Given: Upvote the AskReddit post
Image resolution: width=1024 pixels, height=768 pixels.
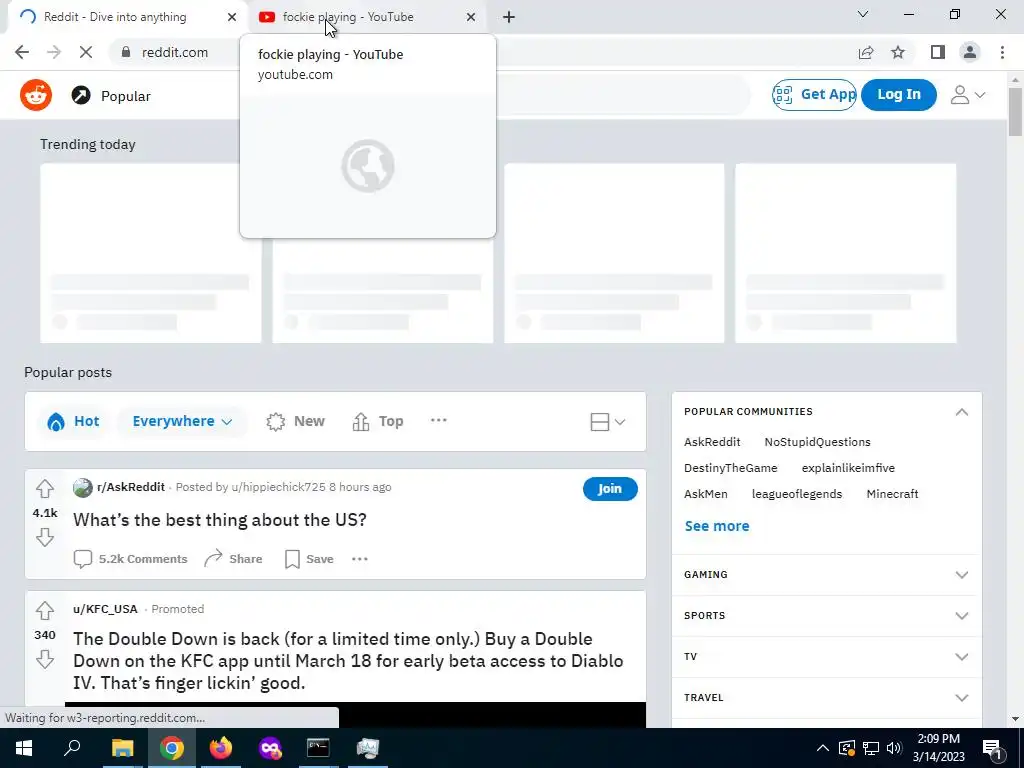Looking at the screenshot, I should click(x=44, y=488).
